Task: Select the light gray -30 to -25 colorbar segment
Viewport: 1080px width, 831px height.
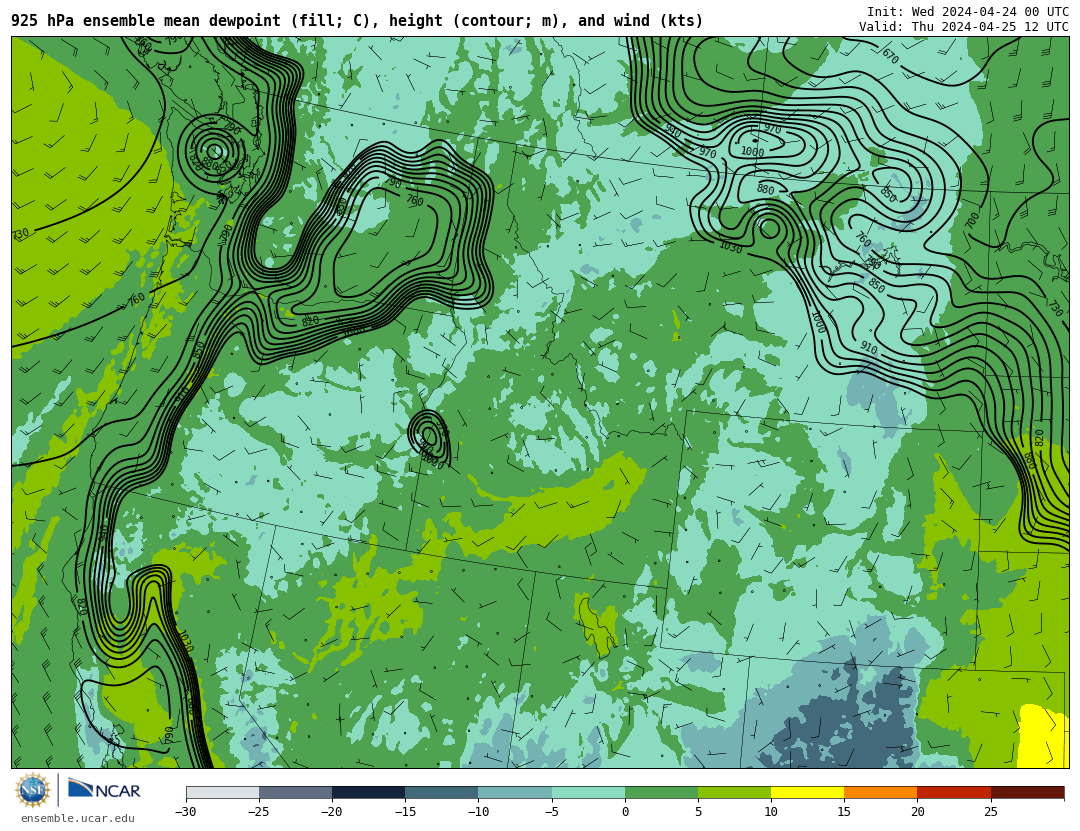Action: (x=222, y=792)
